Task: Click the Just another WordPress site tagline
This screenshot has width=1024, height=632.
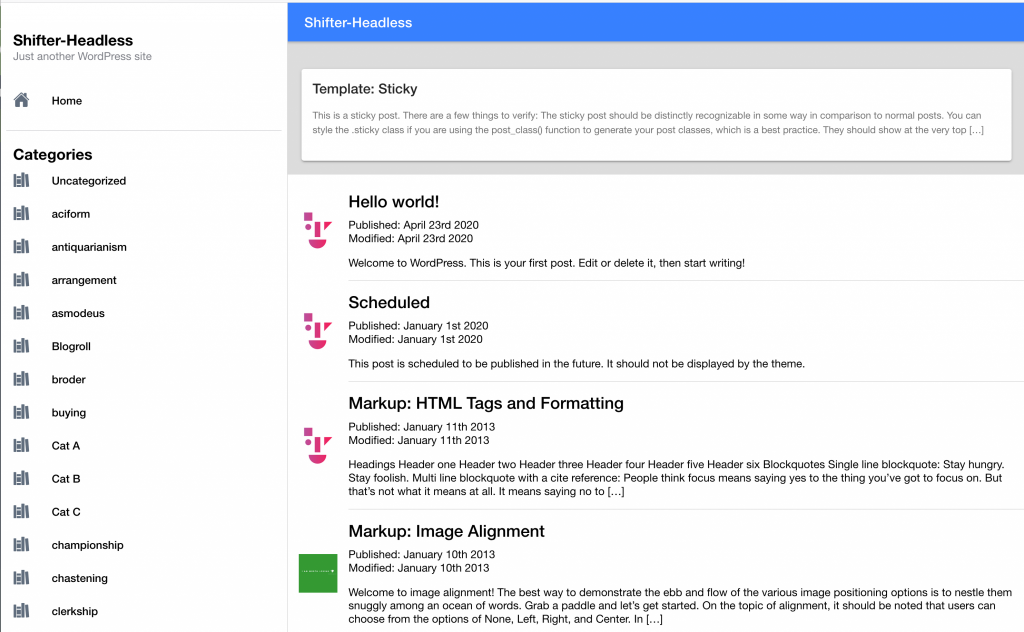Action: pyautogui.click(x=82, y=57)
